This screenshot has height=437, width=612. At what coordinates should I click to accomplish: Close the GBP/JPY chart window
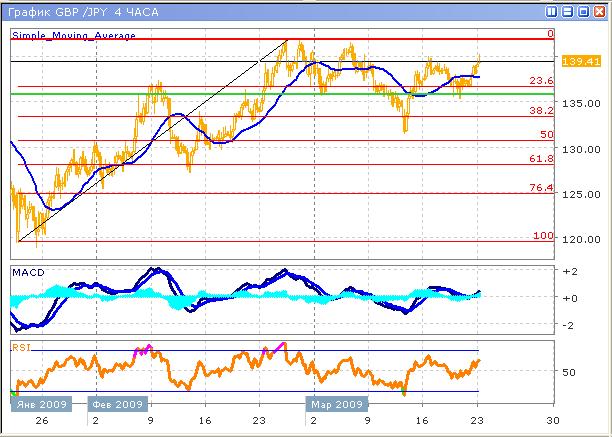coord(598,10)
